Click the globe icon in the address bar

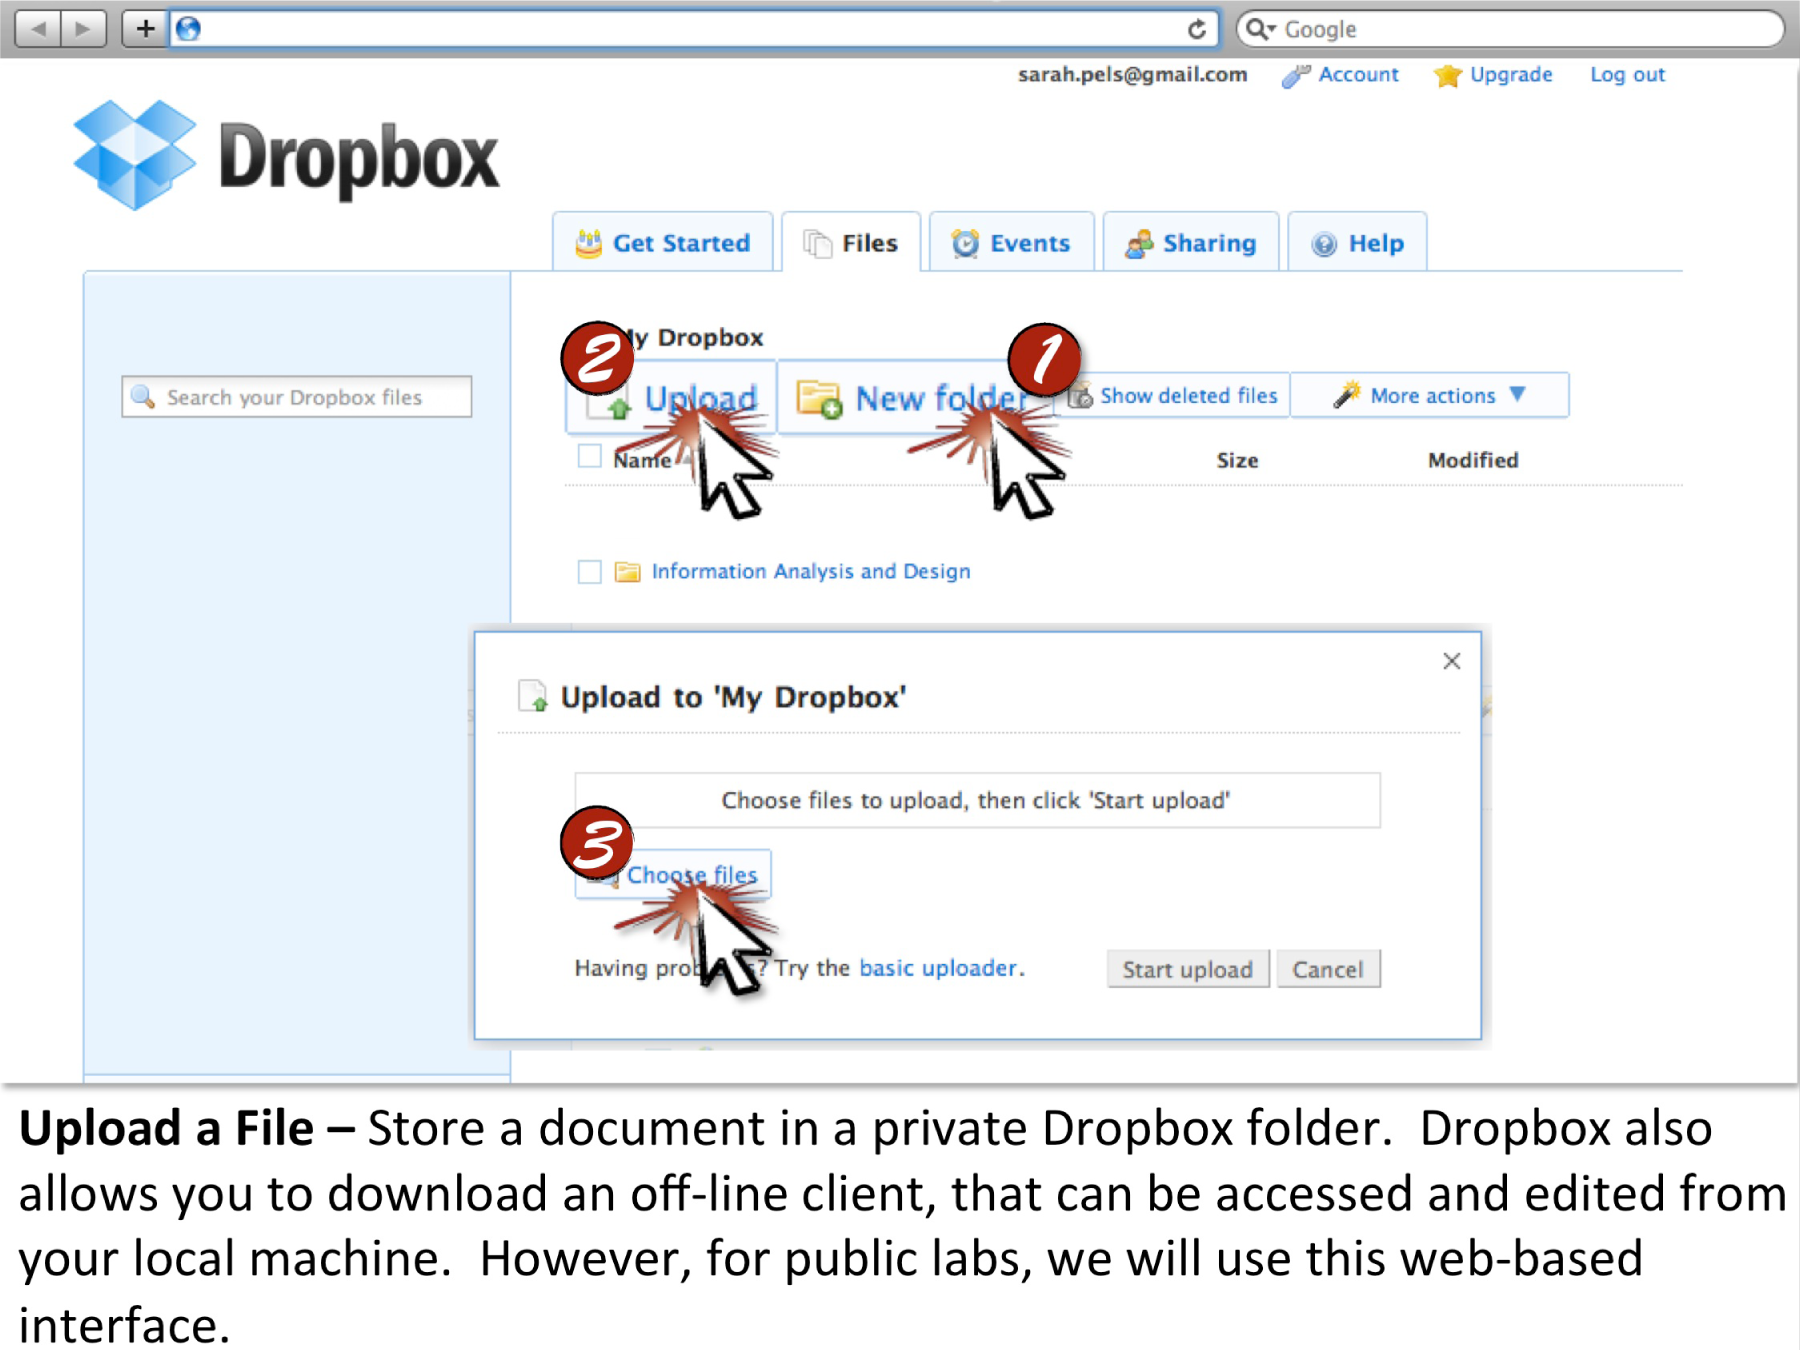point(188,29)
